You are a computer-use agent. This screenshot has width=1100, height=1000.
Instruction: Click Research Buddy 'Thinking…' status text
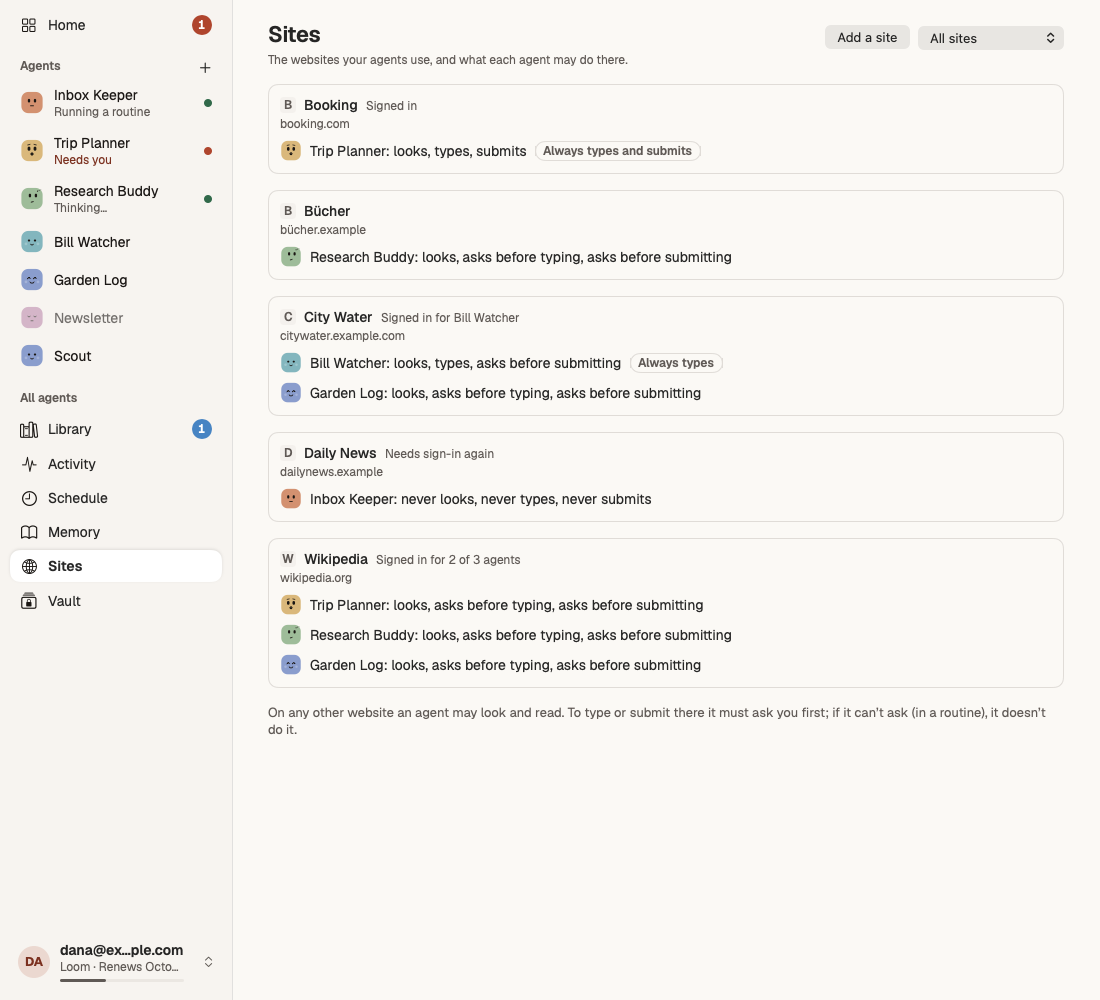pyautogui.click(x=81, y=208)
